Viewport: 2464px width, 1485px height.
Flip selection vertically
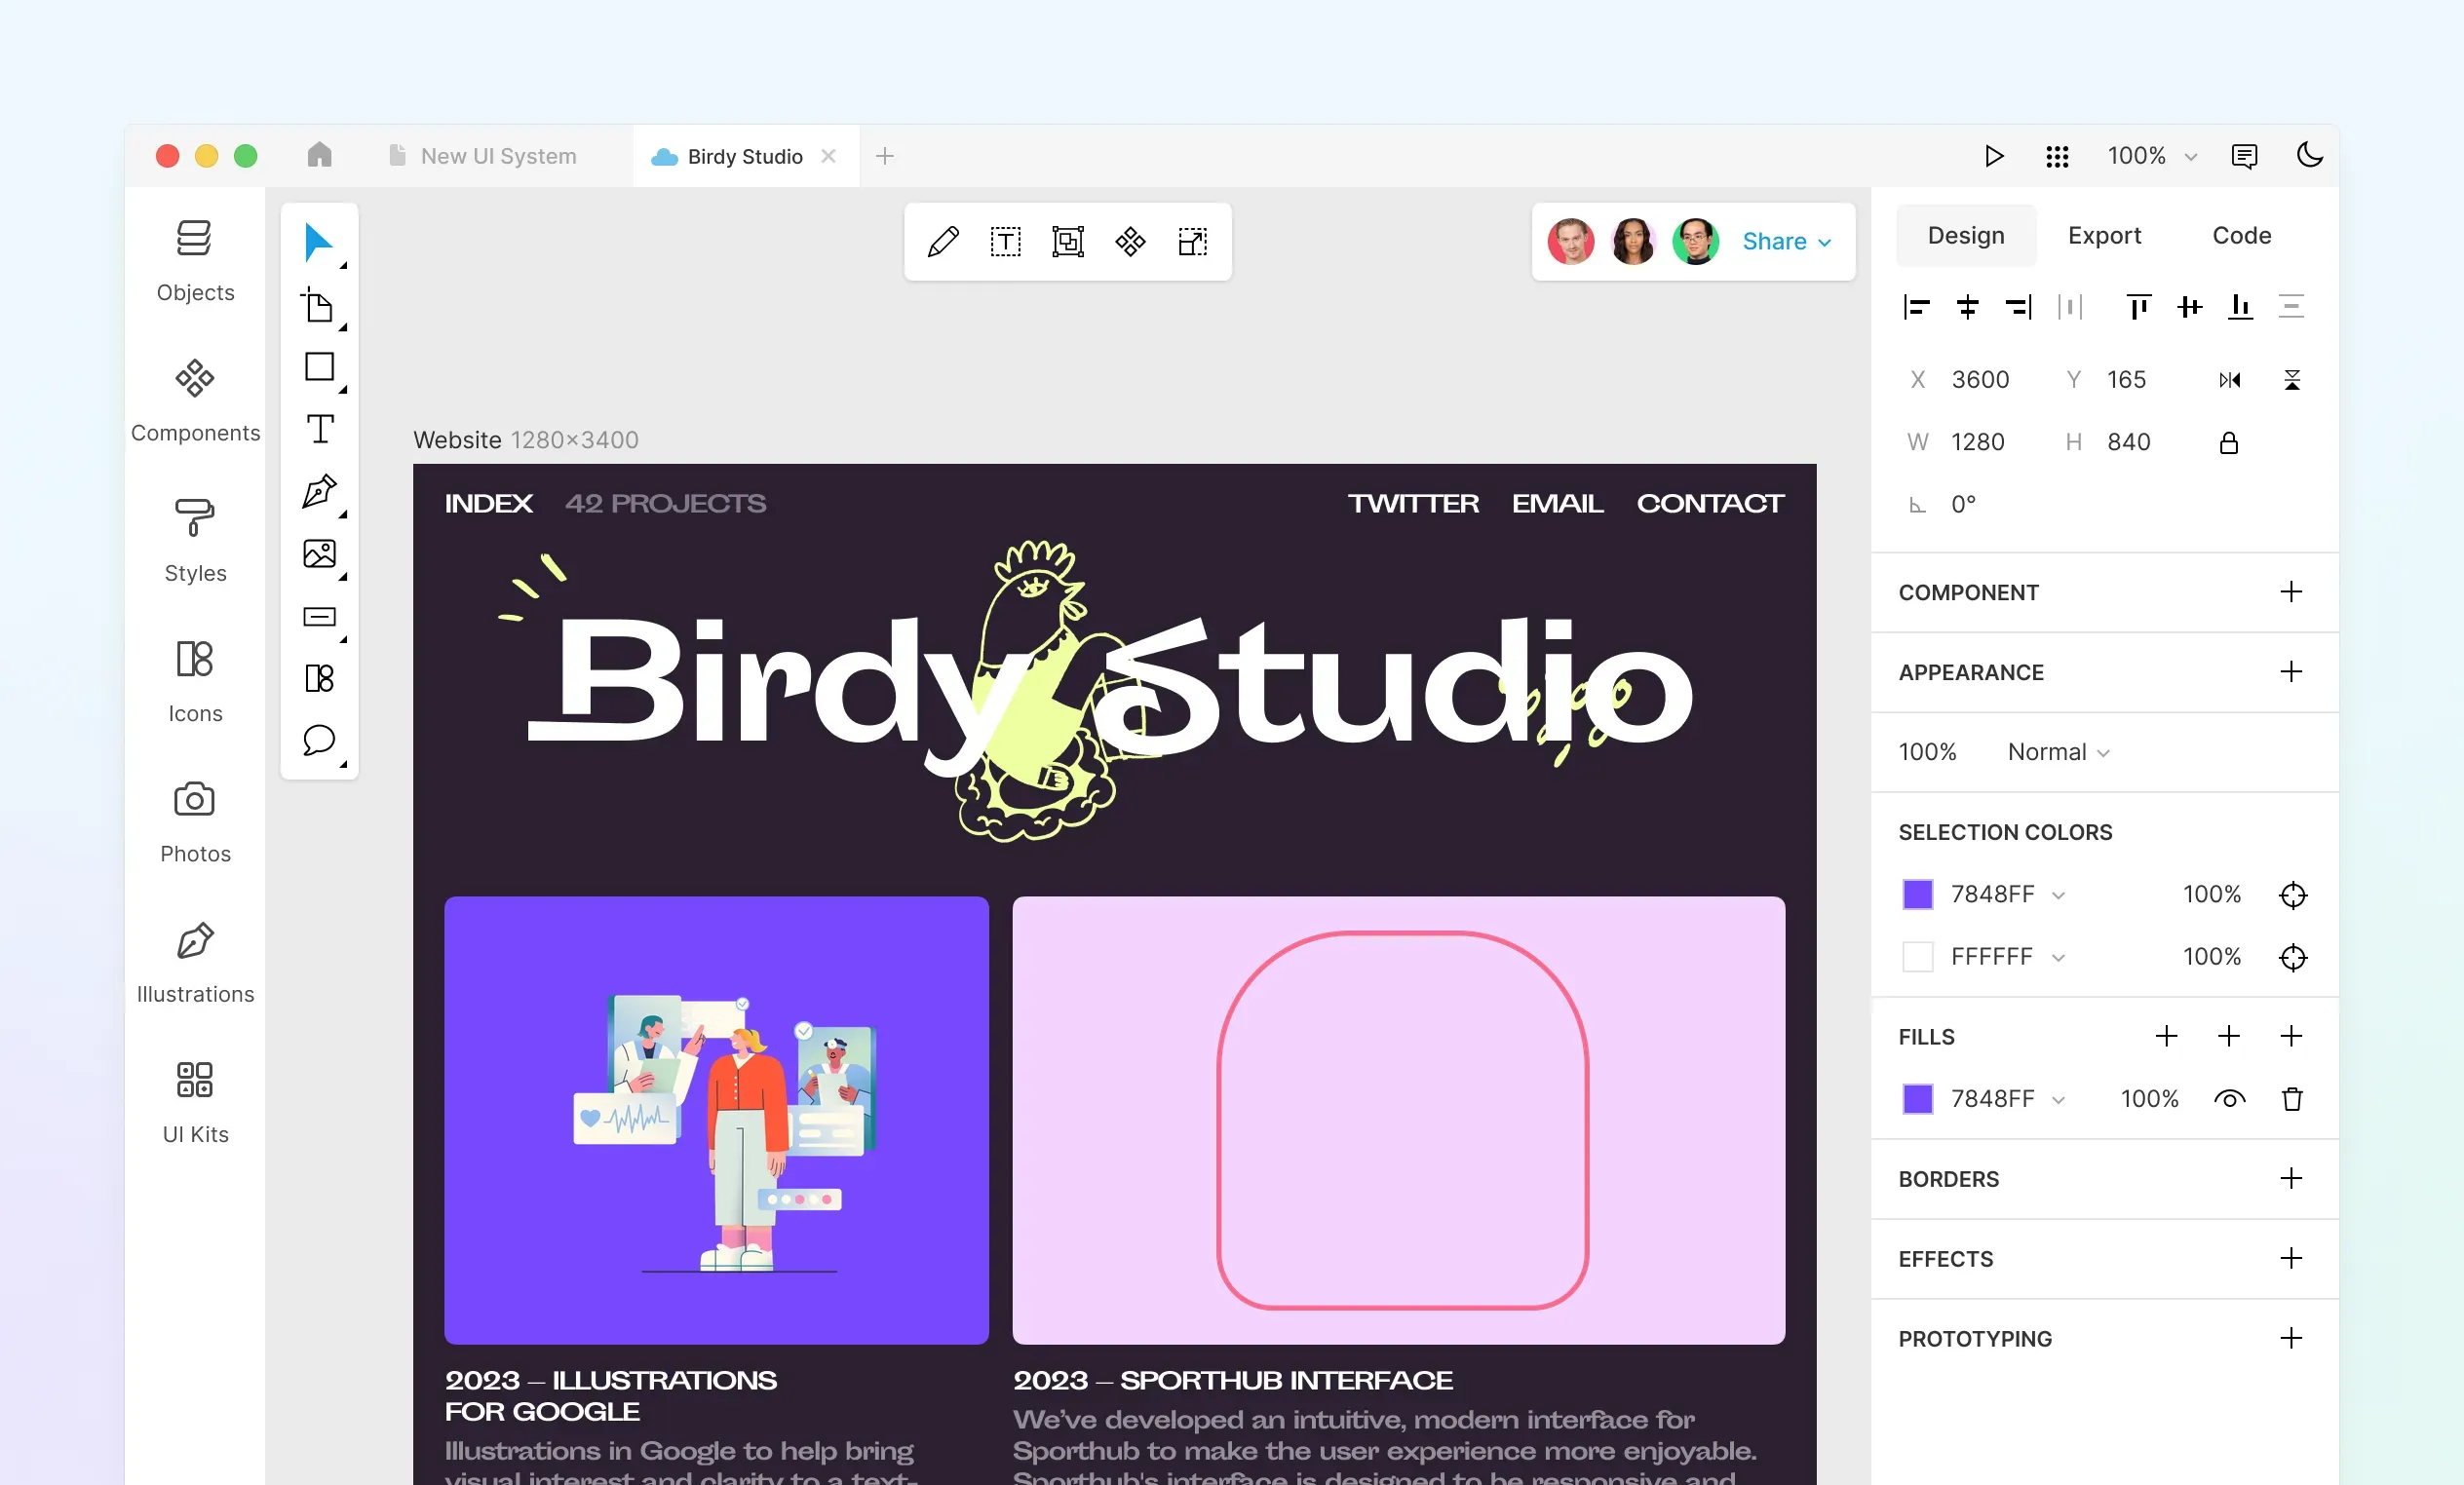point(2291,380)
